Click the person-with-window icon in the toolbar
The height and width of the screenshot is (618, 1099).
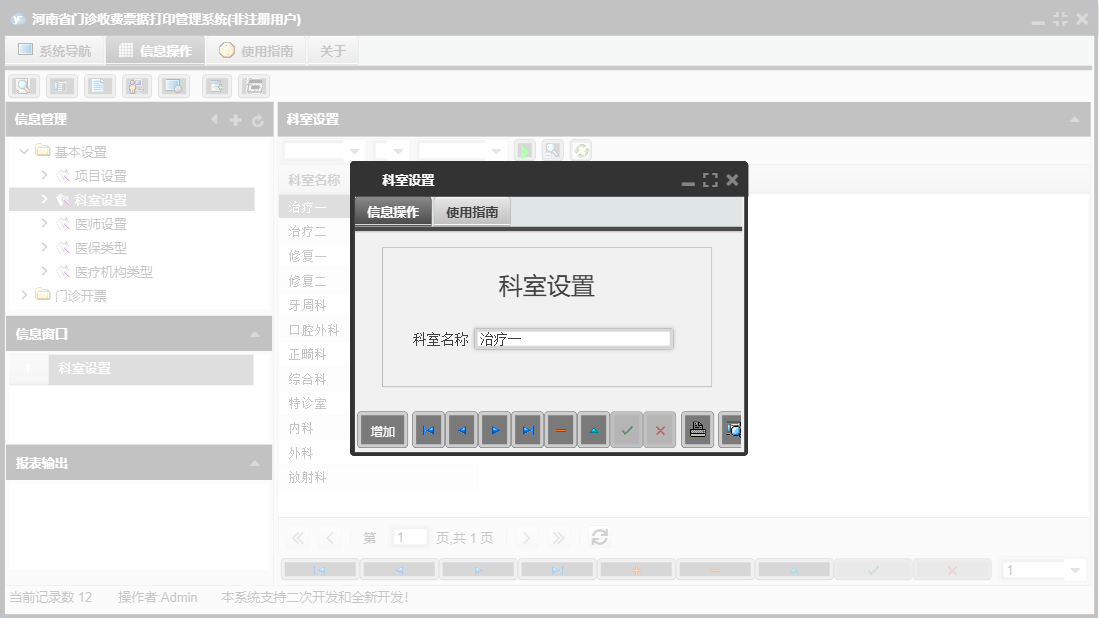(136, 86)
